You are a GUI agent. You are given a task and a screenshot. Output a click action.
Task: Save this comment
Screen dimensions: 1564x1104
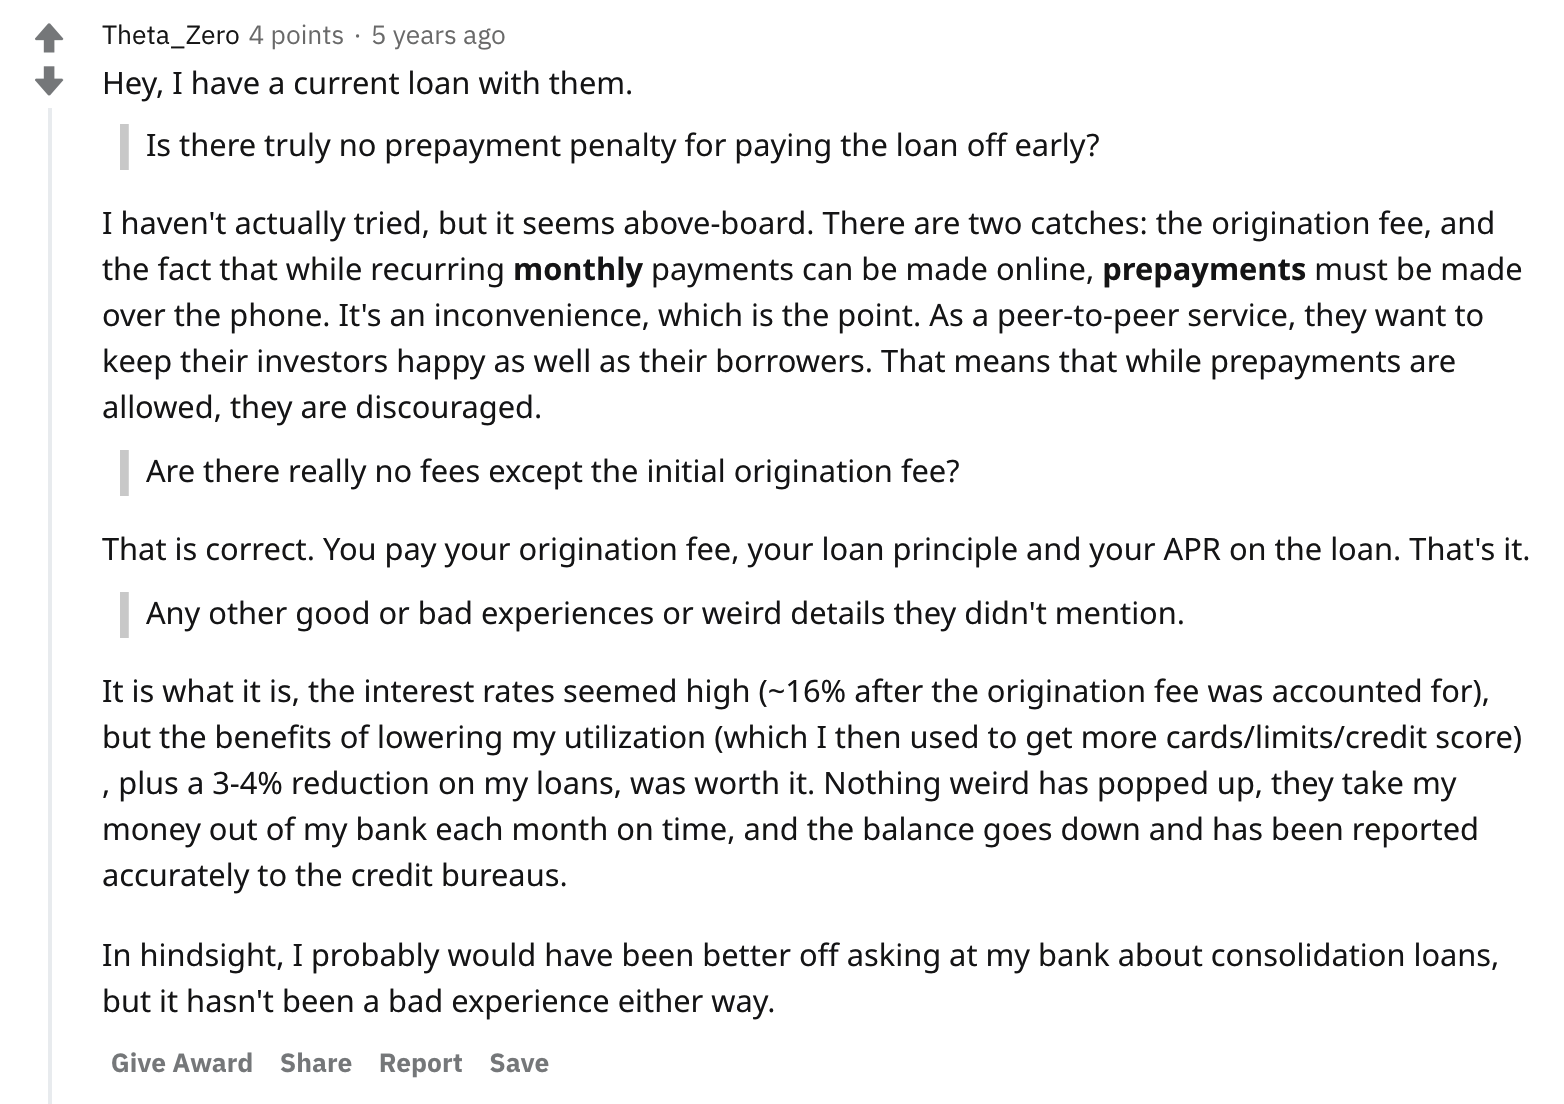pyautogui.click(x=519, y=1062)
